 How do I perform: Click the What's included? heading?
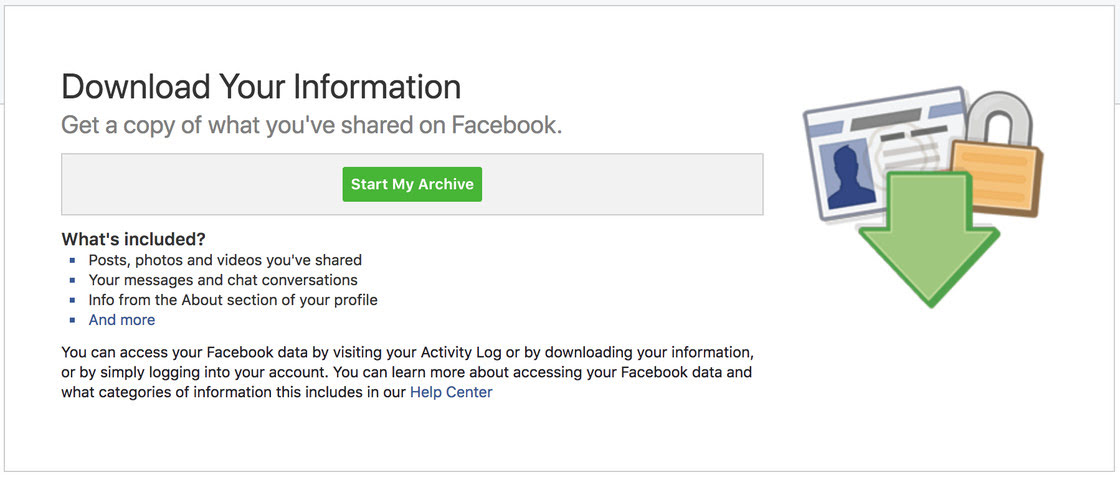pos(133,239)
